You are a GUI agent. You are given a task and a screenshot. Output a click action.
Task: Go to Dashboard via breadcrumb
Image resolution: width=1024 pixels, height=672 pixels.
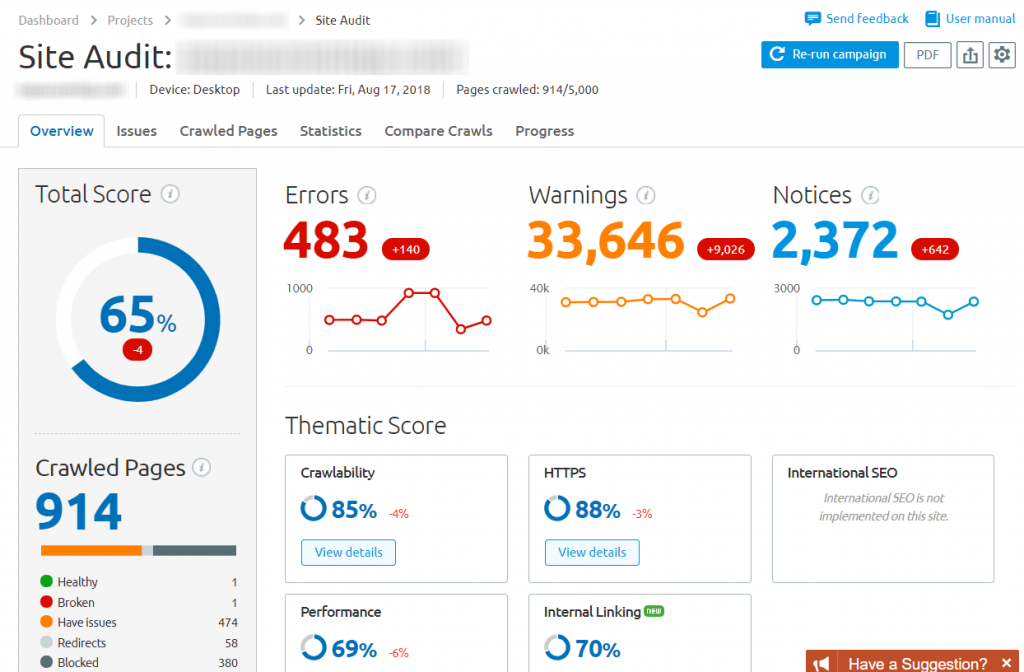point(48,19)
